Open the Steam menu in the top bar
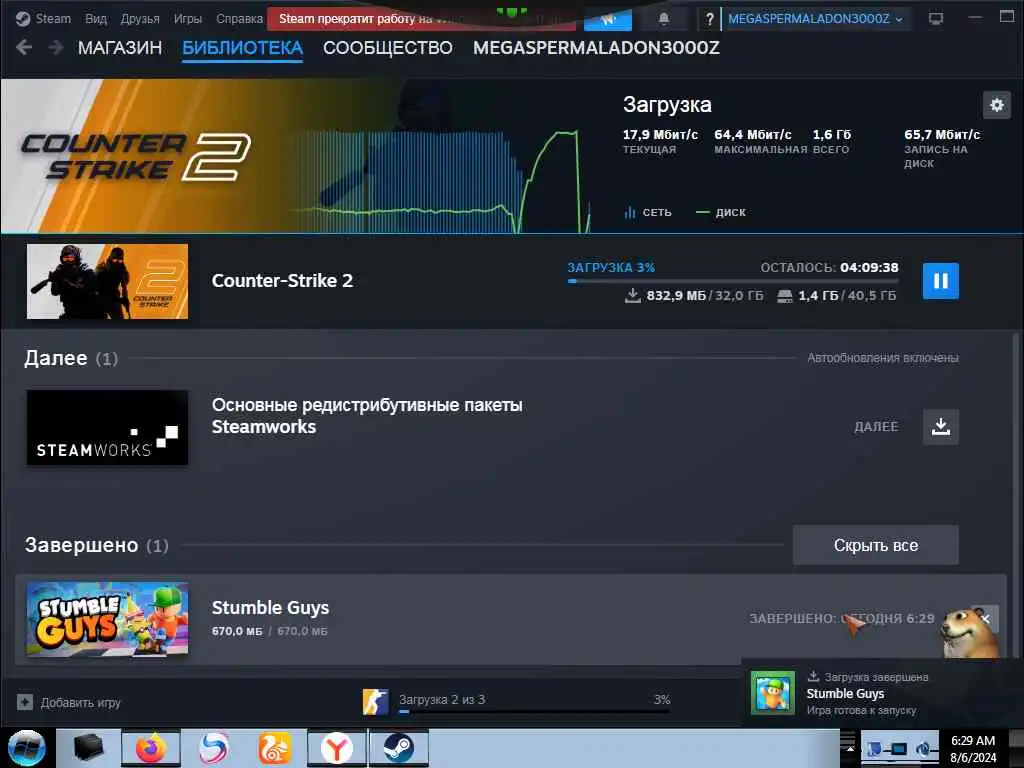The image size is (1024, 768). [43, 18]
